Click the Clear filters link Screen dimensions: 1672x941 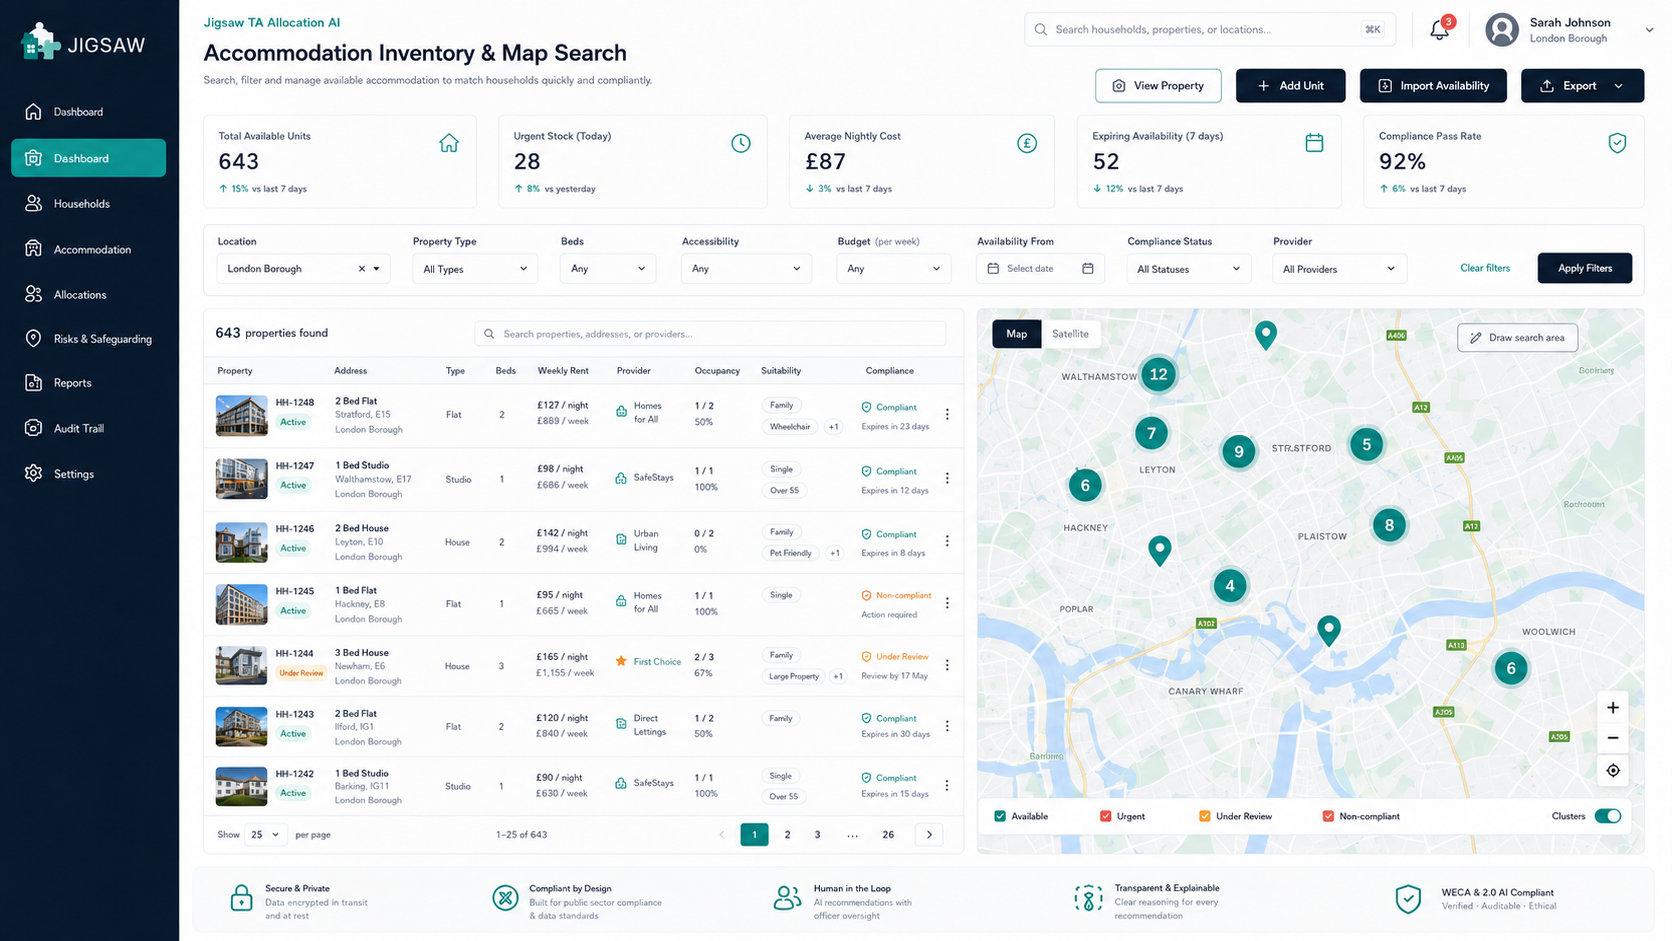(1485, 268)
